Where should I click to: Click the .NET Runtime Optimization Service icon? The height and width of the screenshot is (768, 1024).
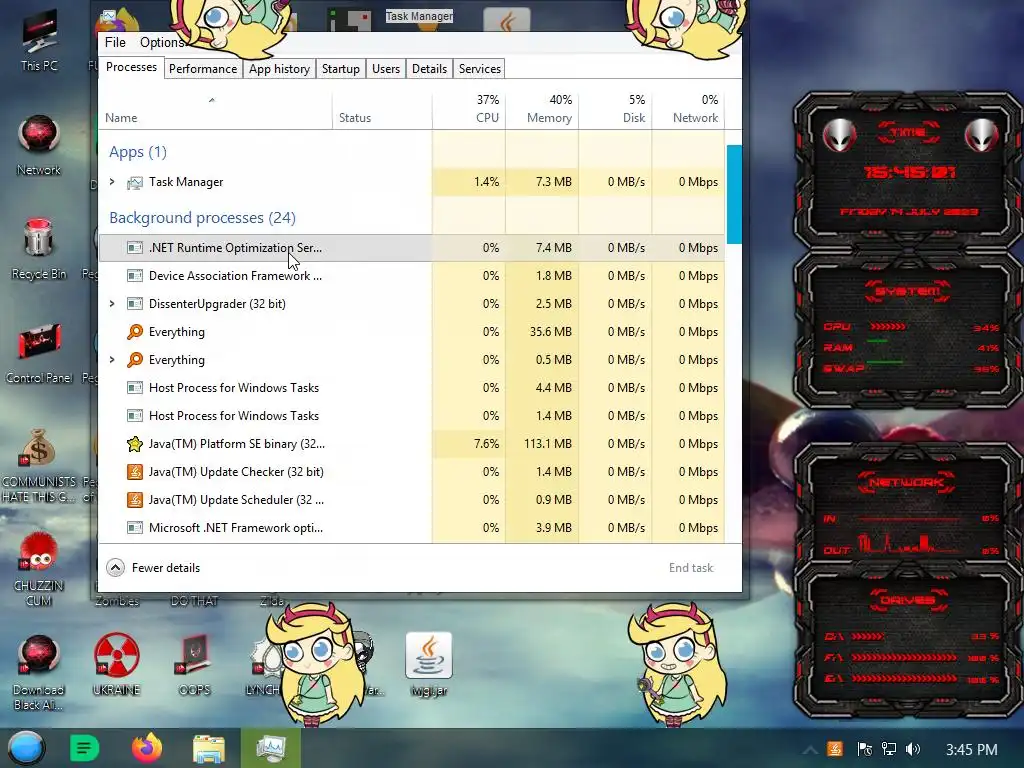(135, 248)
